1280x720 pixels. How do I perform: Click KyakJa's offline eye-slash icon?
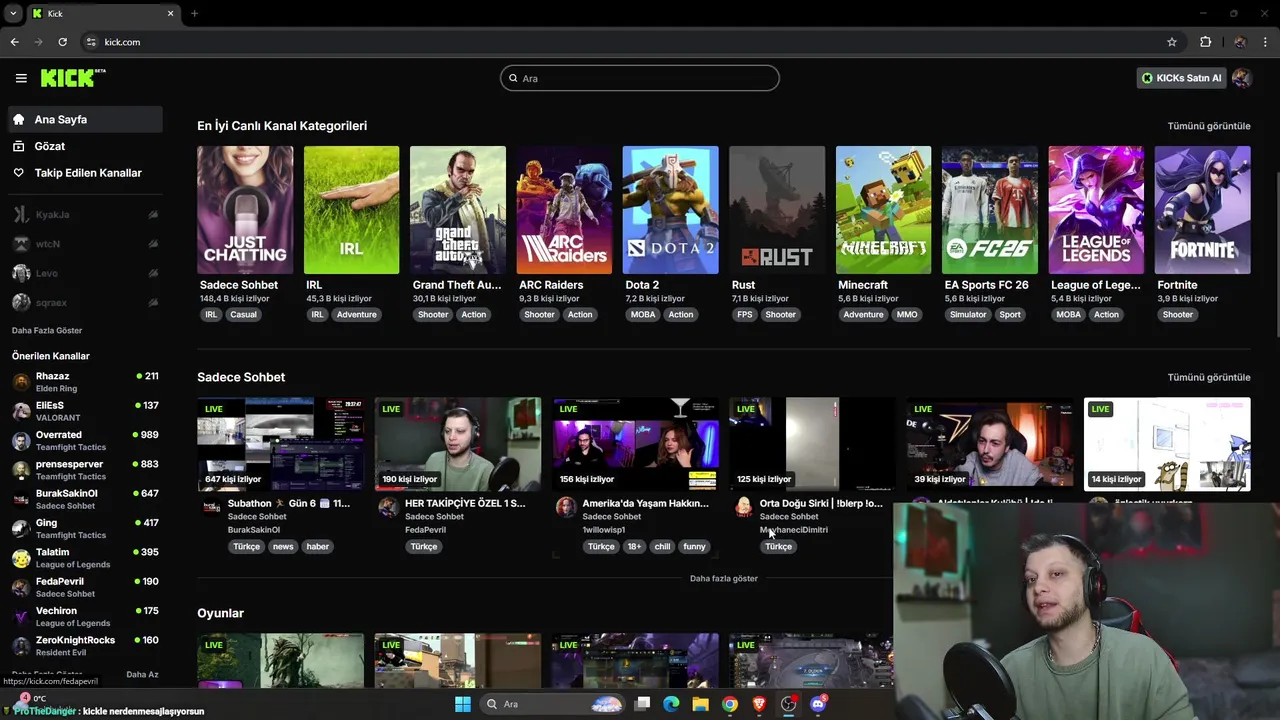pyautogui.click(x=153, y=215)
